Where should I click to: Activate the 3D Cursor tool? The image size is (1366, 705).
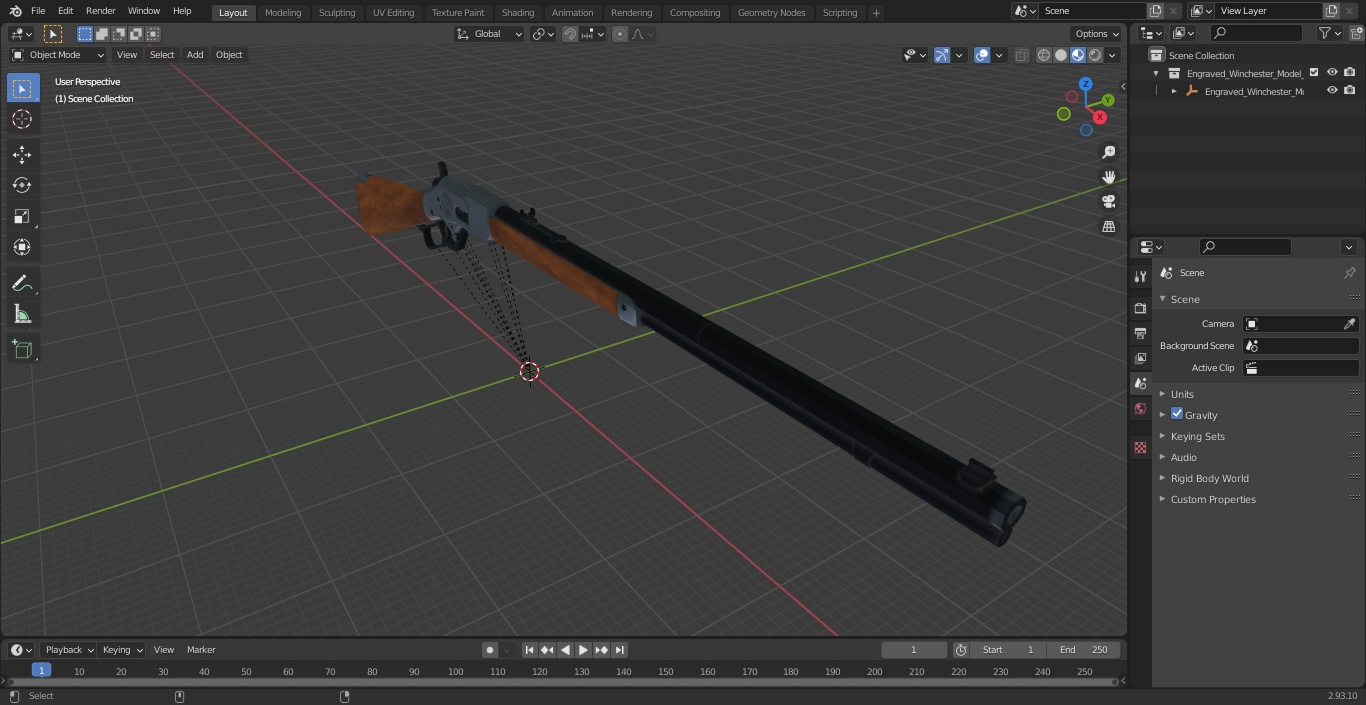[22, 119]
